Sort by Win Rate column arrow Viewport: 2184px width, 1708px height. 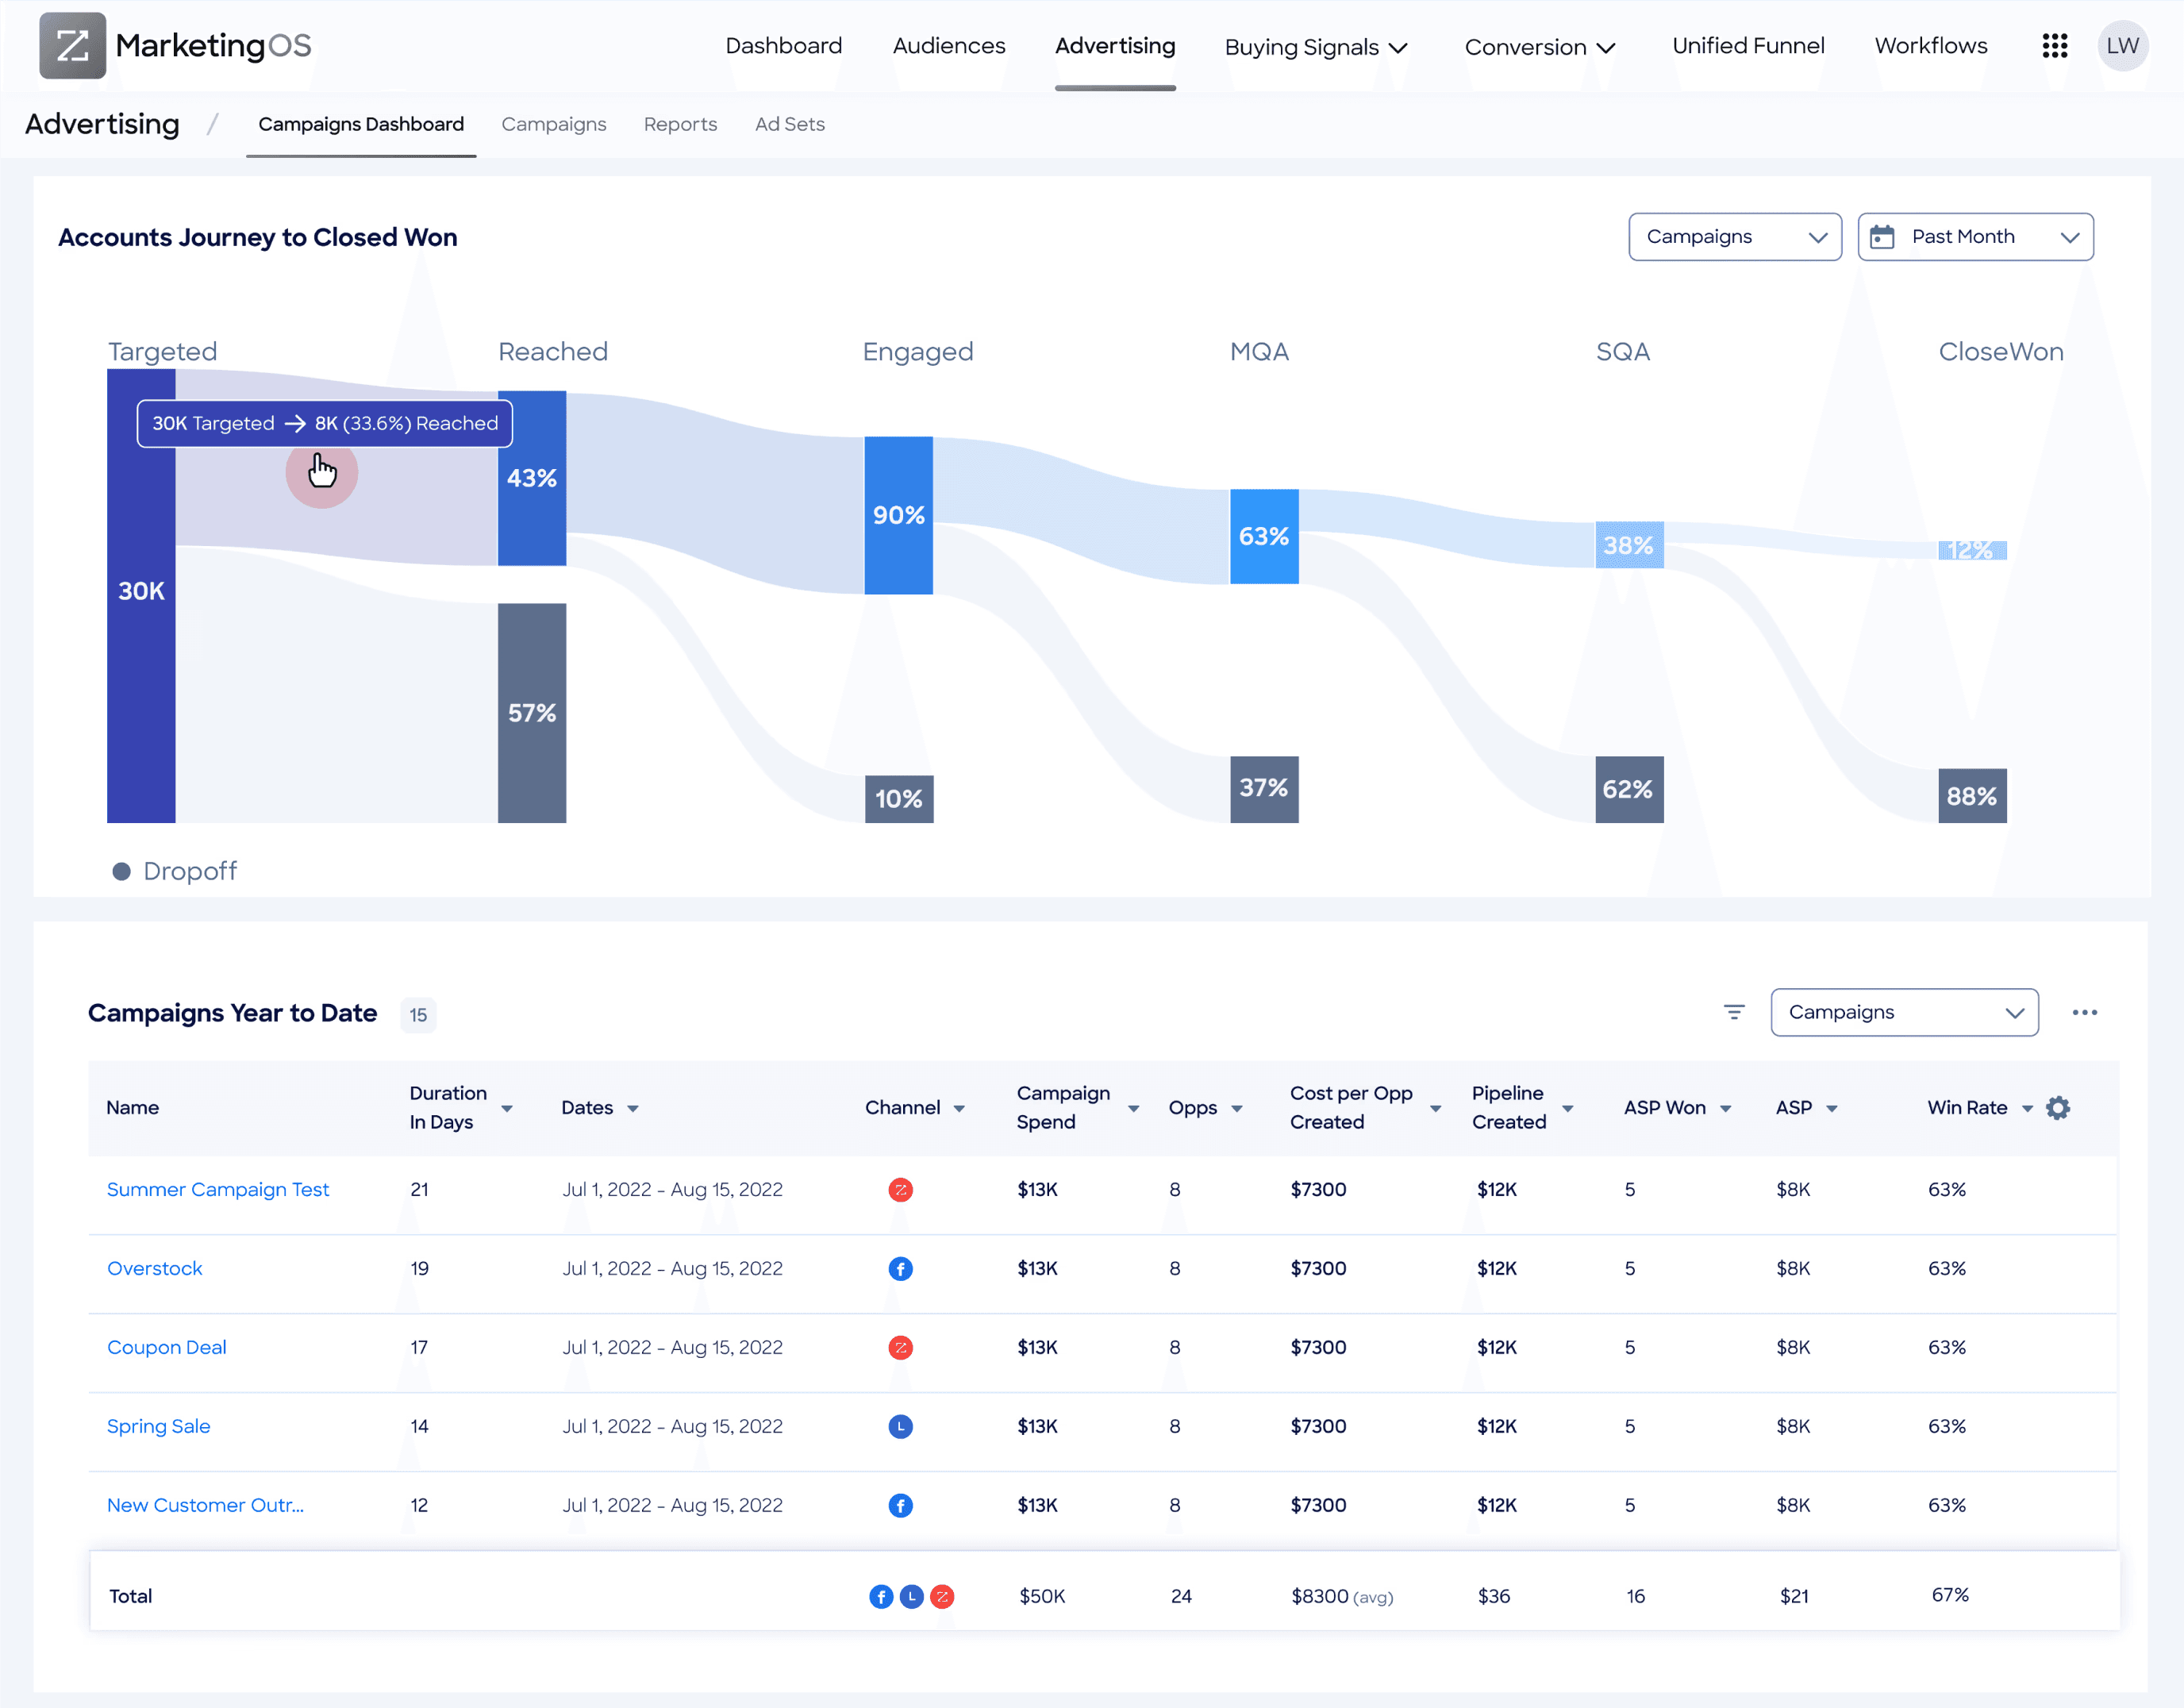tap(2027, 1108)
